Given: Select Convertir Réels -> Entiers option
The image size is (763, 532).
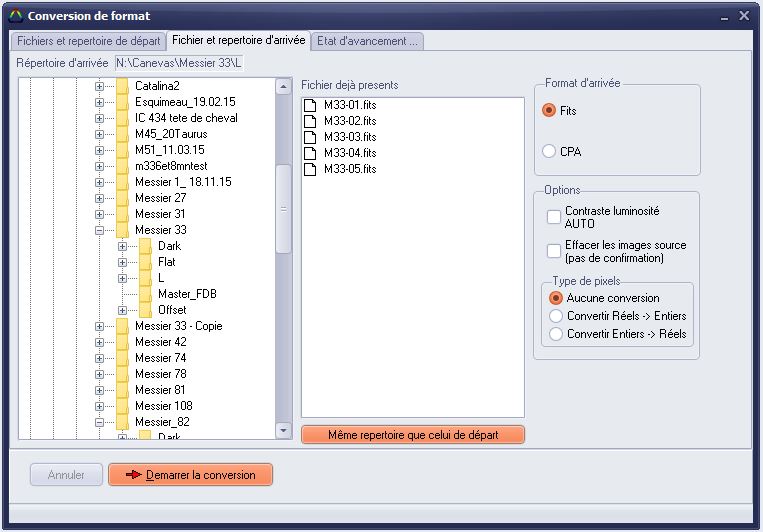Looking at the screenshot, I should pyautogui.click(x=556, y=316).
